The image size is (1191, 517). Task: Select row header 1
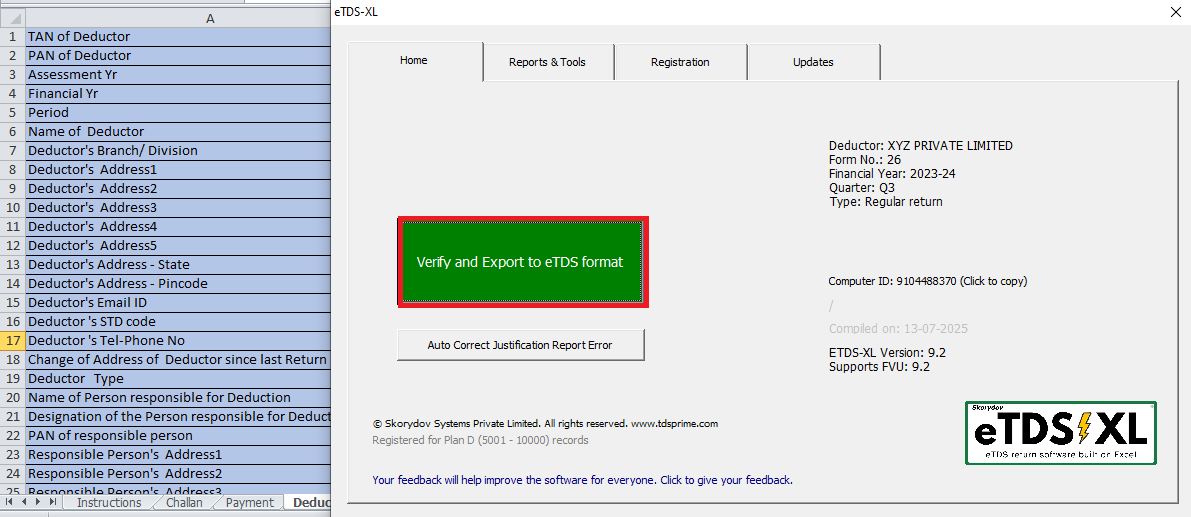tap(13, 36)
